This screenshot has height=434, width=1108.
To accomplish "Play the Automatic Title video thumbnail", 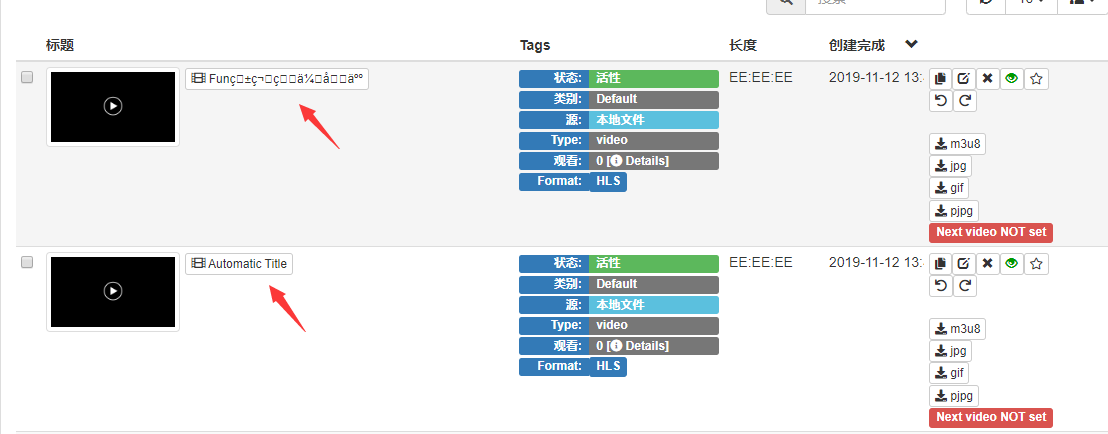I will [x=113, y=291].
